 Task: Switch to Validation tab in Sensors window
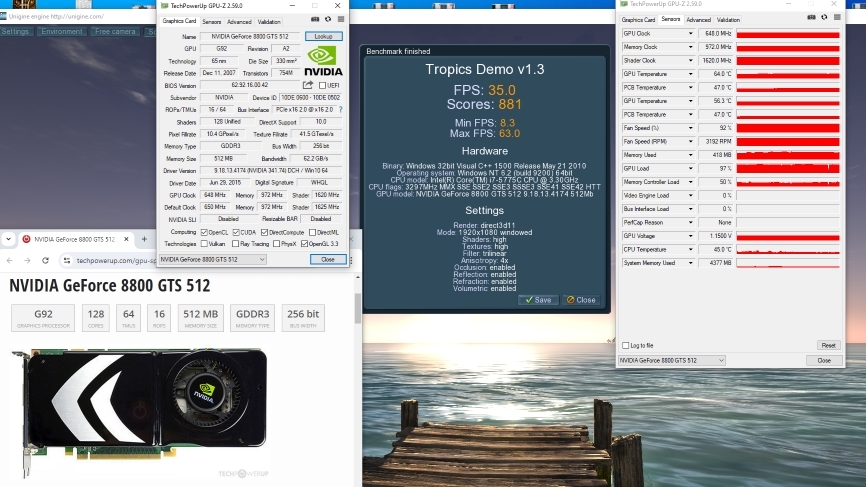(x=728, y=20)
